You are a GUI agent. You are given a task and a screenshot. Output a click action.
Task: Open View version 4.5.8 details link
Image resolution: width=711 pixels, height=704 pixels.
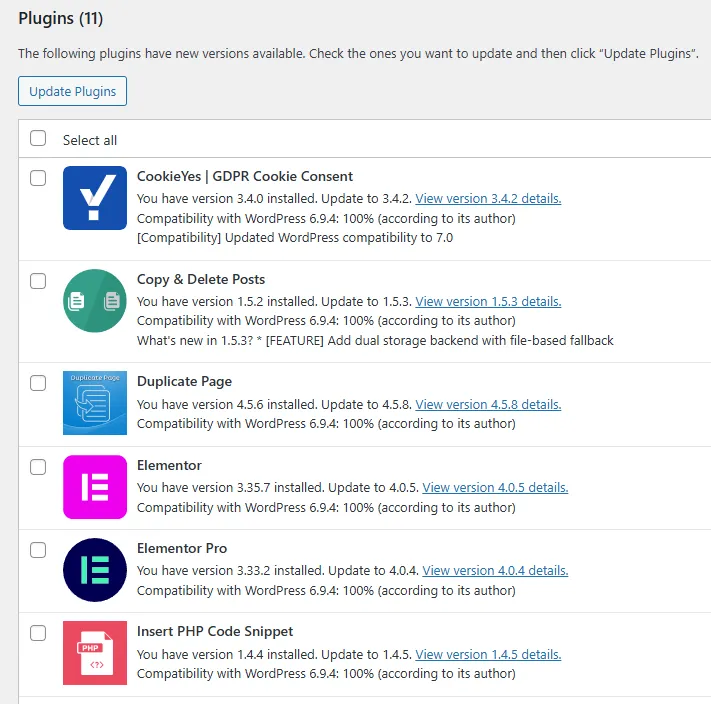[x=488, y=404]
